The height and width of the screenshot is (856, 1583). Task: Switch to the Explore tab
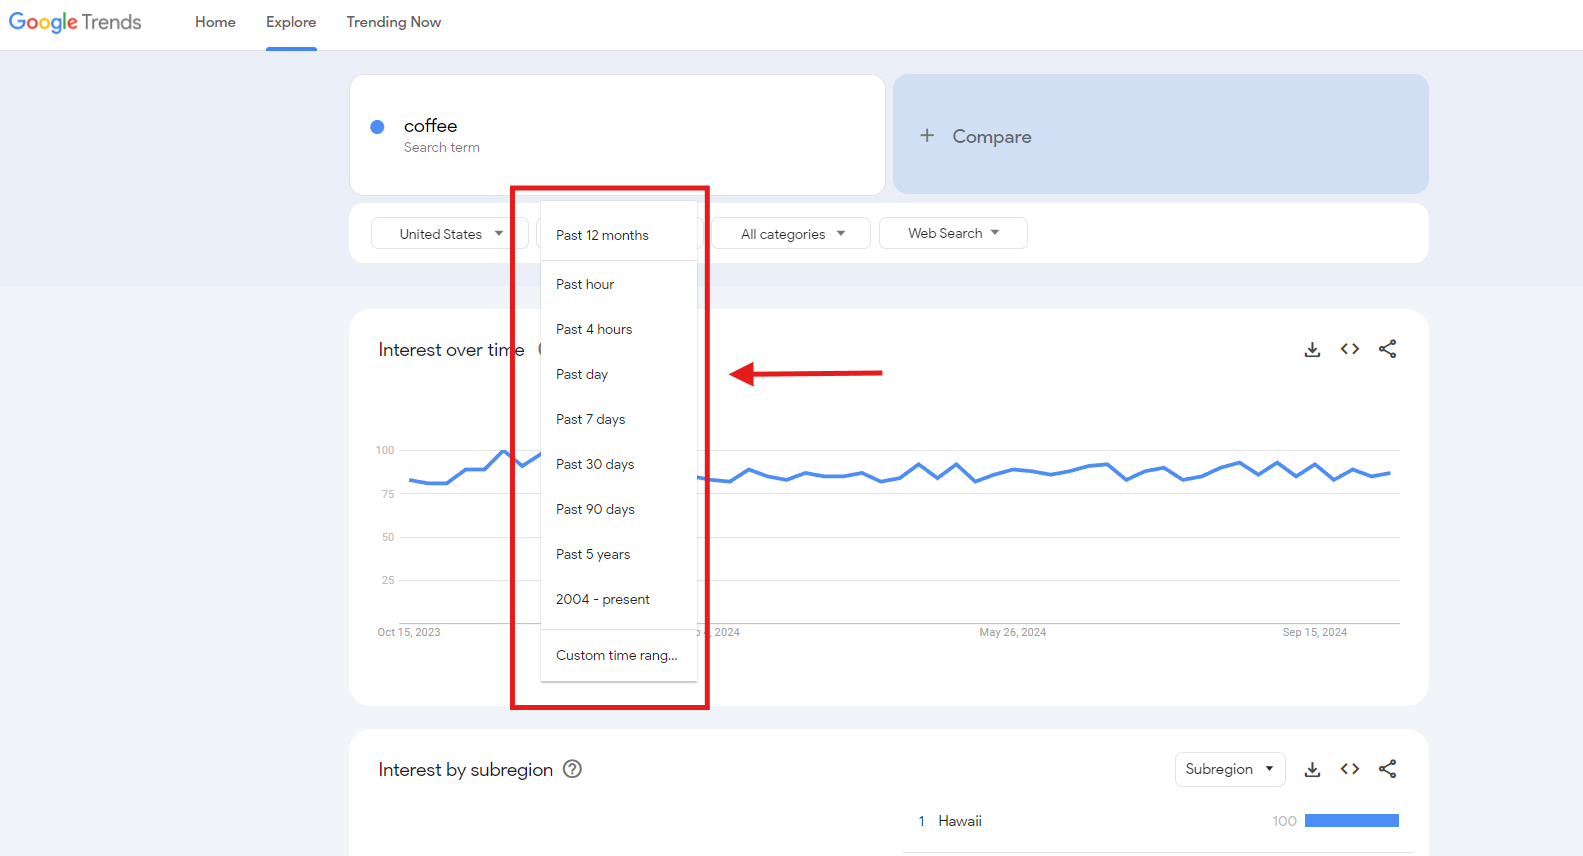[x=291, y=22]
